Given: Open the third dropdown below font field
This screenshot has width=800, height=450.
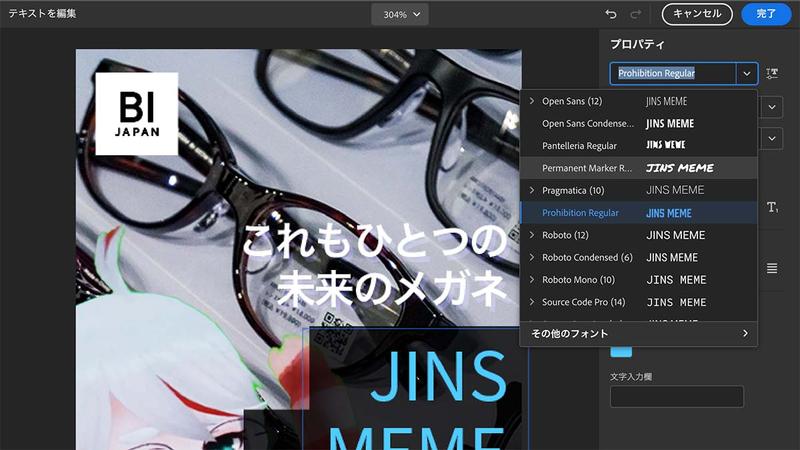Looking at the screenshot, I should pos(772,138).
